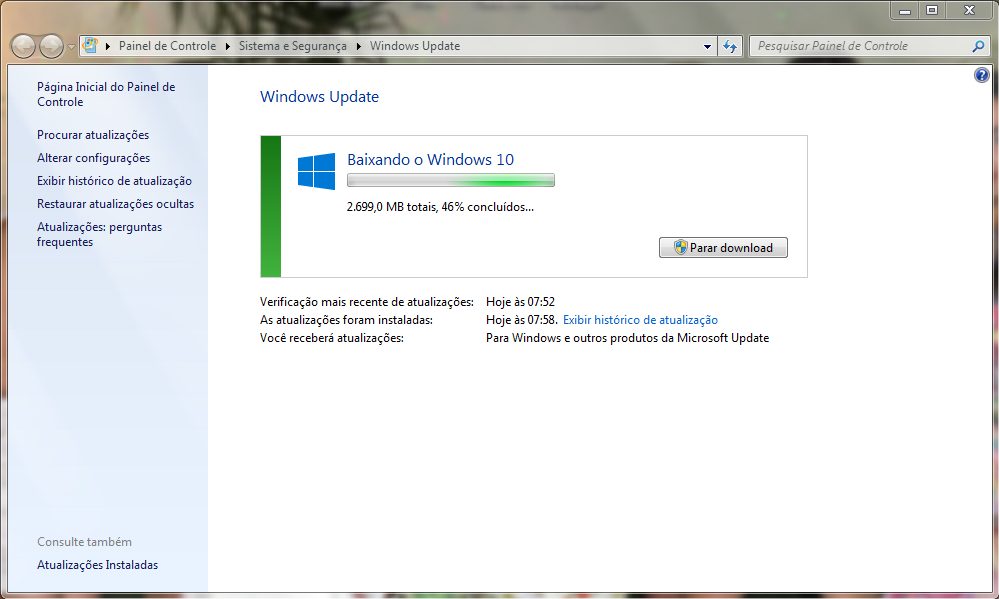The width and height of the screenshot is (999, 599).
Task: Maximize the Windows Update window
Action: [x=932, y=11]
